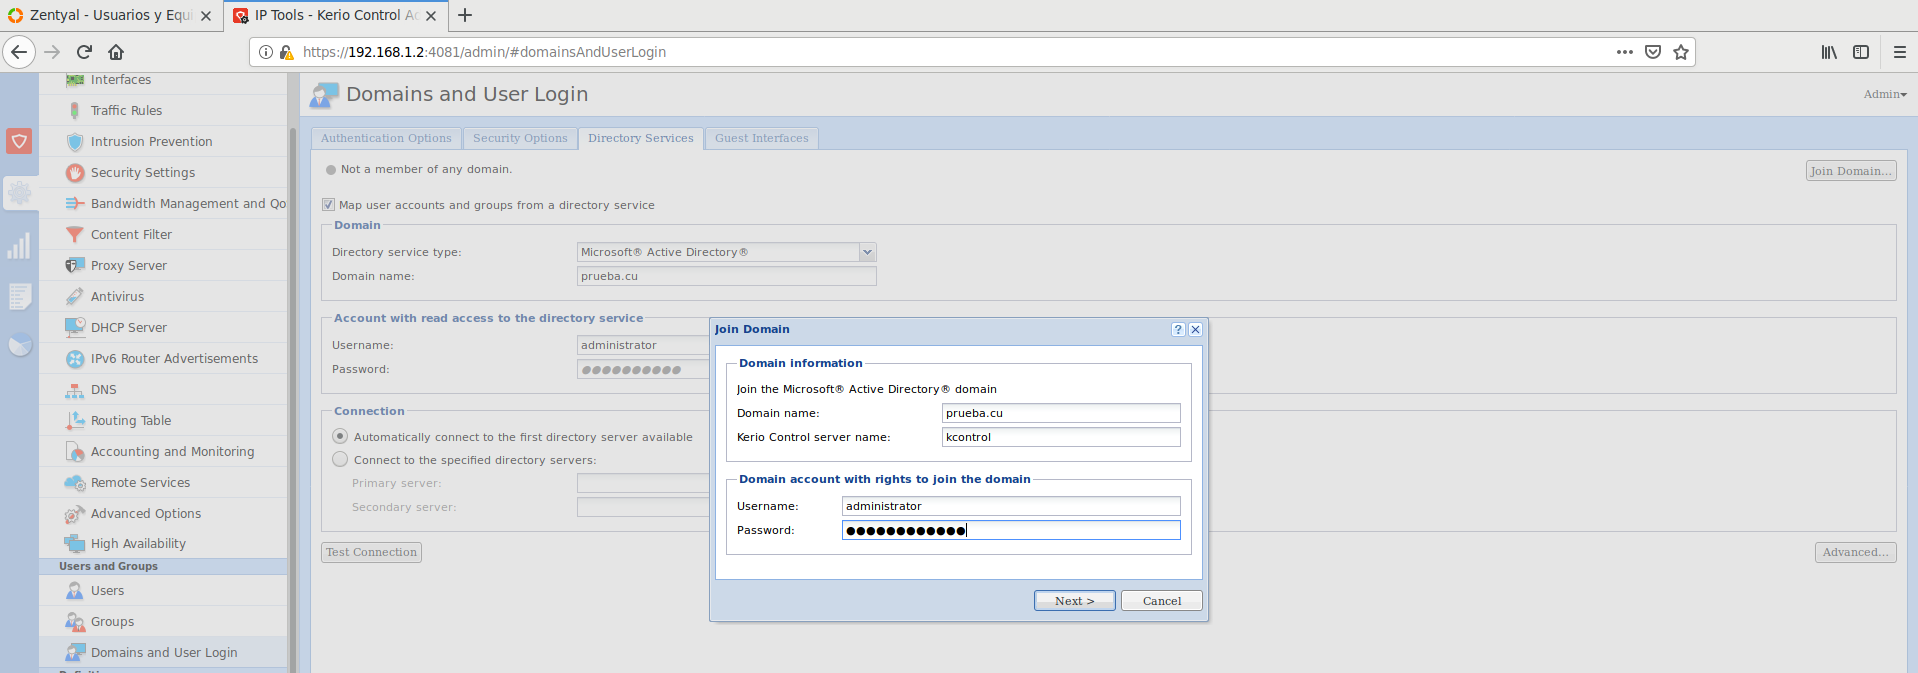Save page to Pocket icon
Screen dimensions: 1918x673
click(1653, 52)
